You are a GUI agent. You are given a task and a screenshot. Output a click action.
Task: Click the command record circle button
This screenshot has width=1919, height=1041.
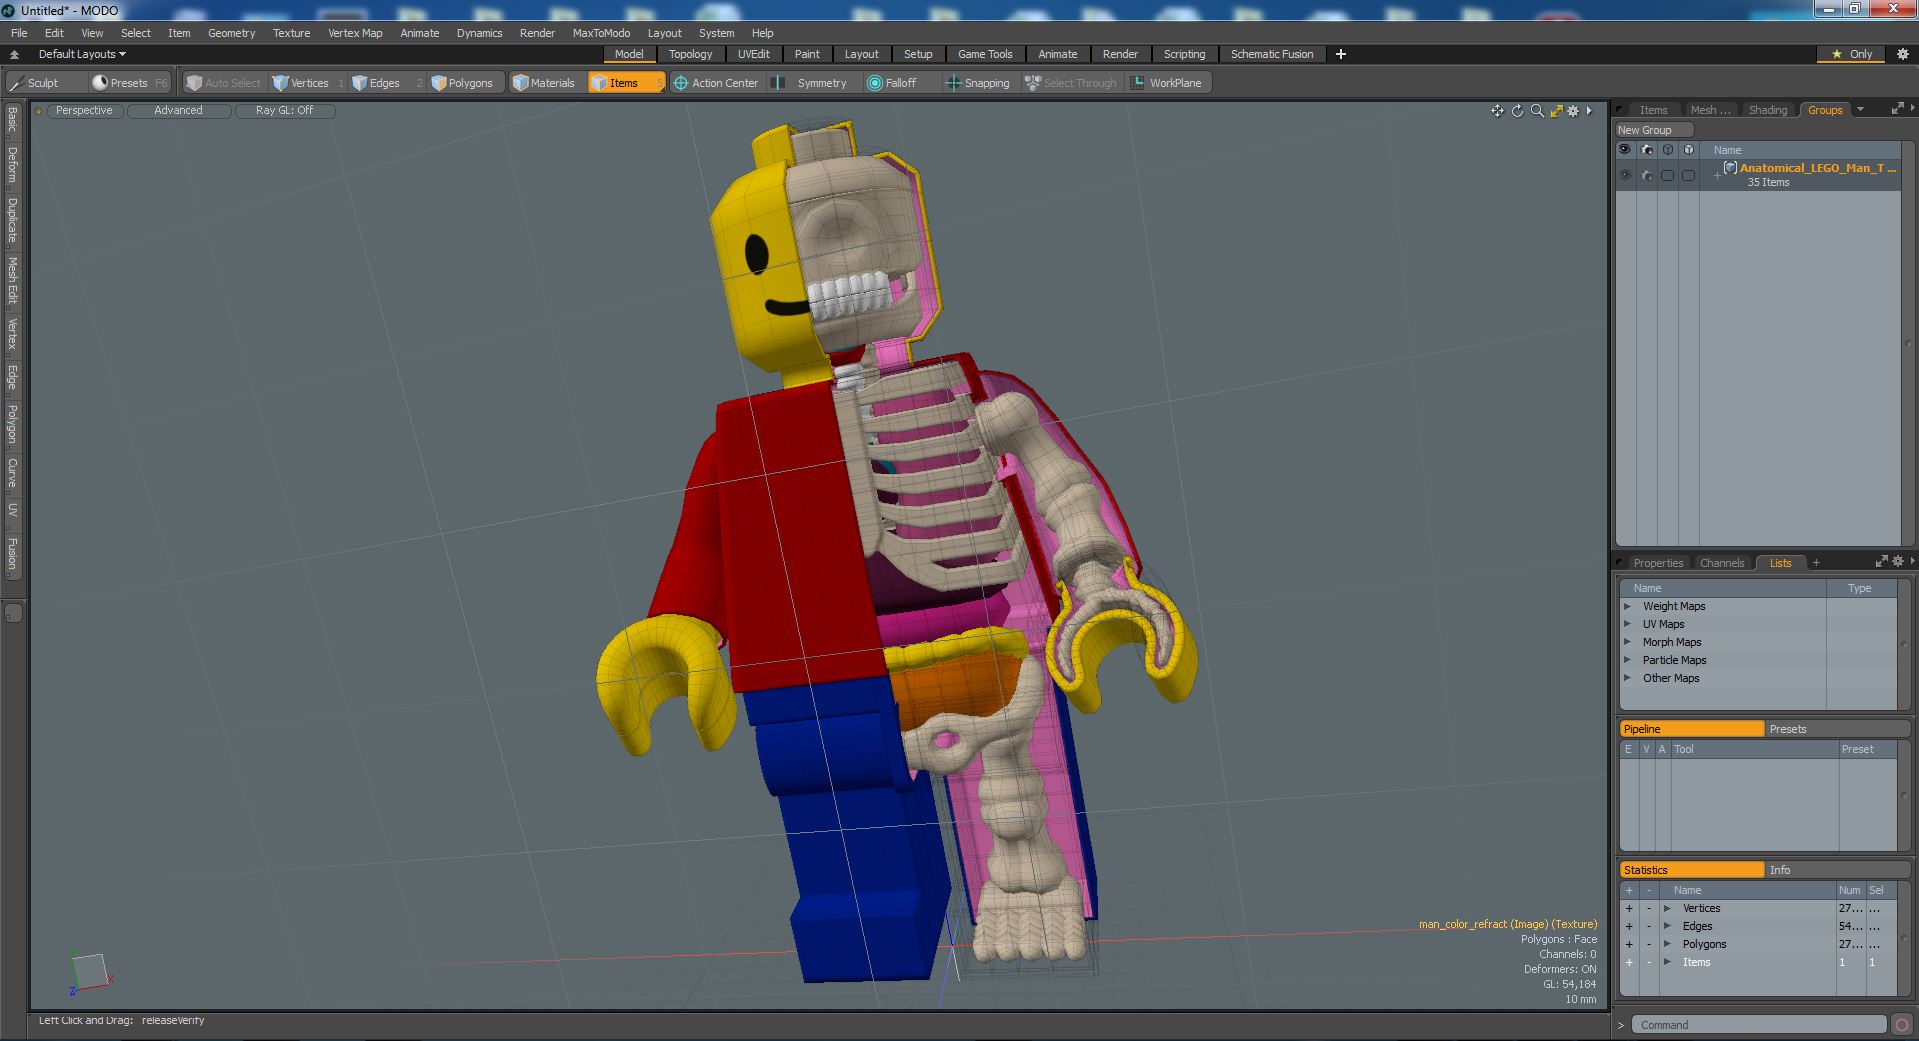1902,1025
